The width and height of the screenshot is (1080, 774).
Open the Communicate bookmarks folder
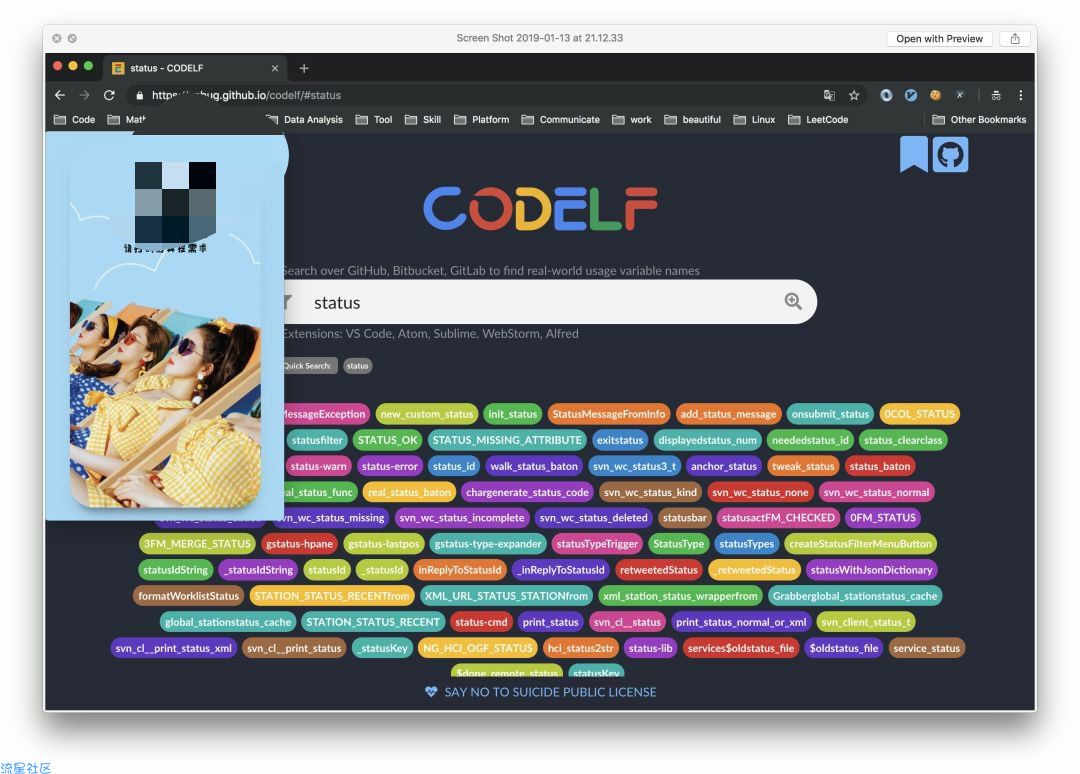pos(561,119)
